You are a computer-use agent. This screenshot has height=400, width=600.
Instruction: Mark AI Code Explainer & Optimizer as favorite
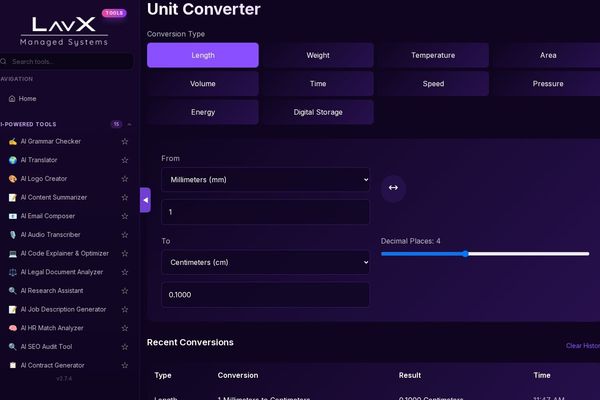click(x=125, y=253)
